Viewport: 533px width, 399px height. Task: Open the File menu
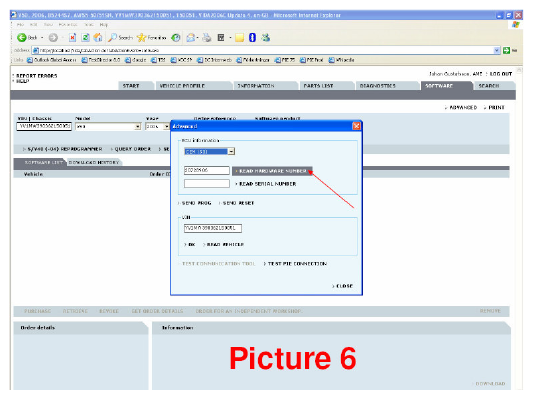click(x=20, y=25)
